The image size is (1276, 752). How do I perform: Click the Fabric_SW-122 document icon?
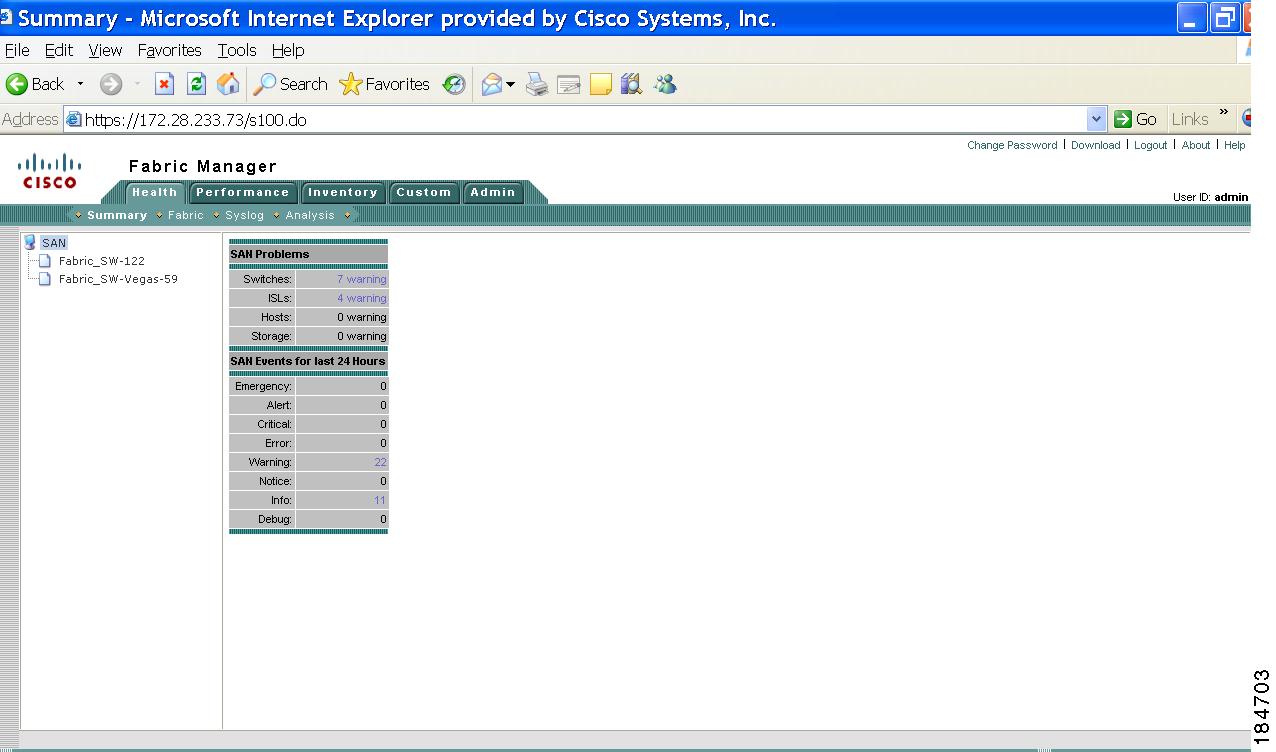click(x=44, y=261)
